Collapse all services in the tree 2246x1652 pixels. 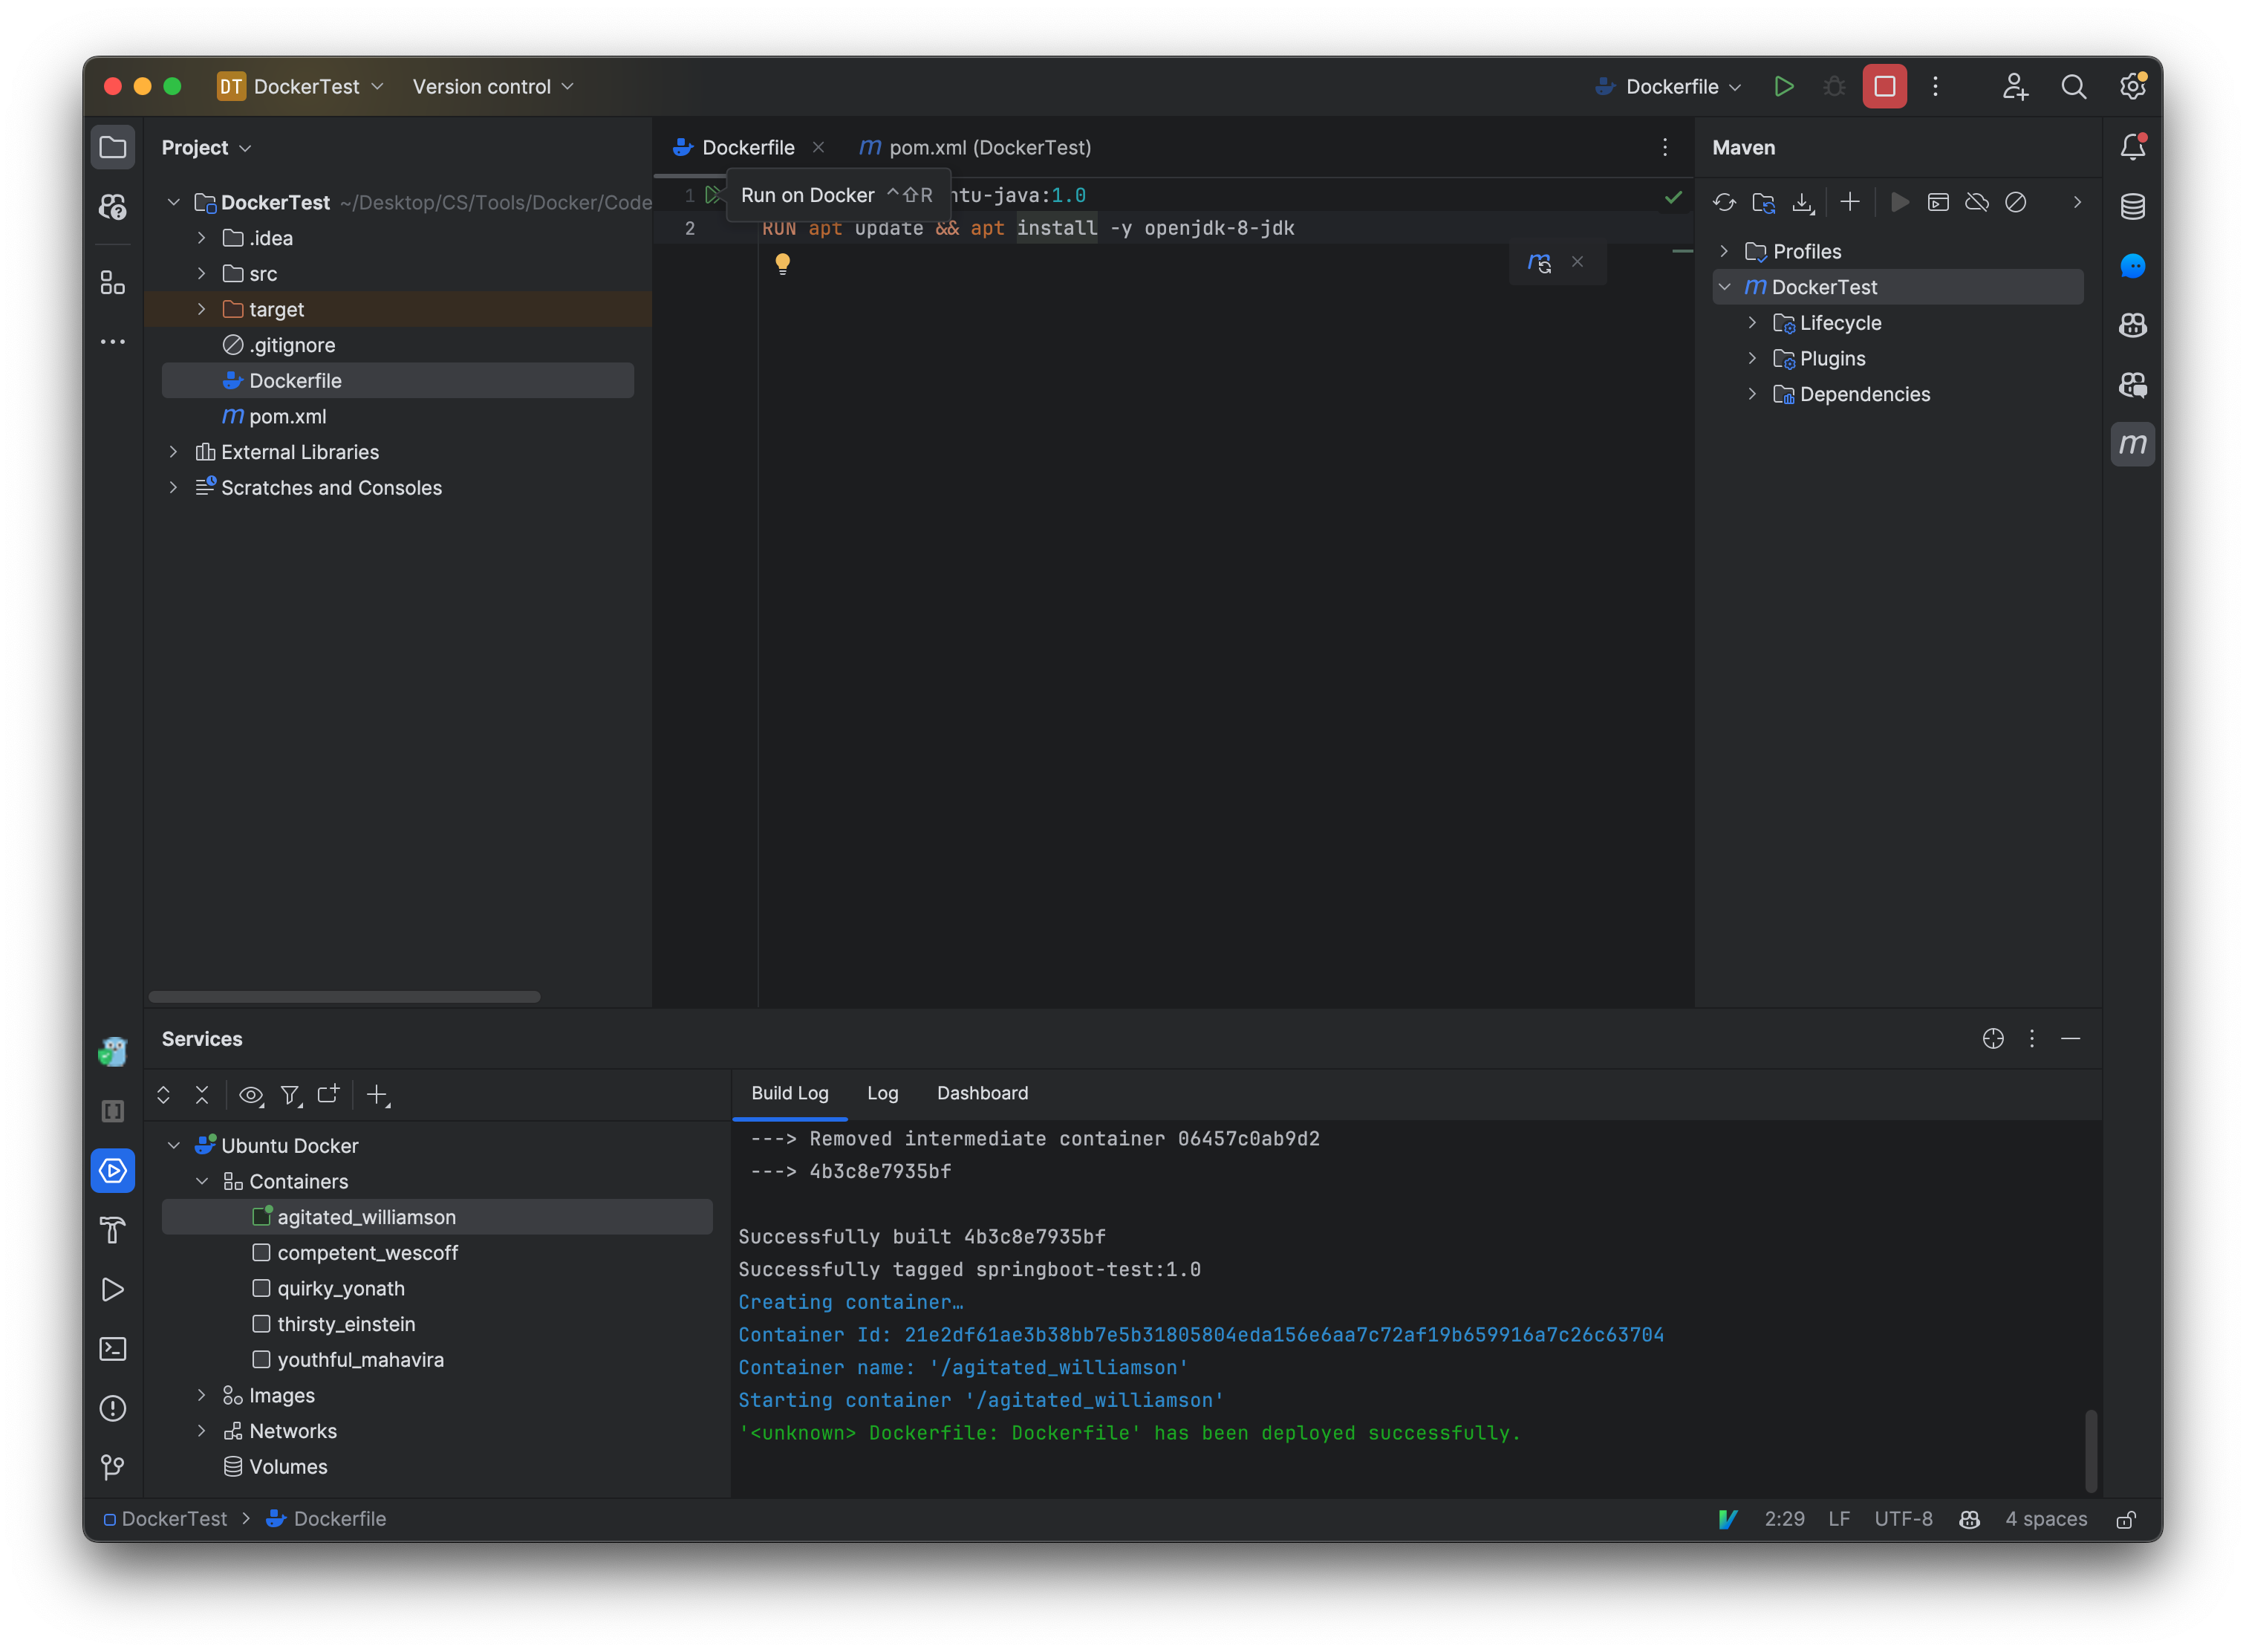(202, 1096)
